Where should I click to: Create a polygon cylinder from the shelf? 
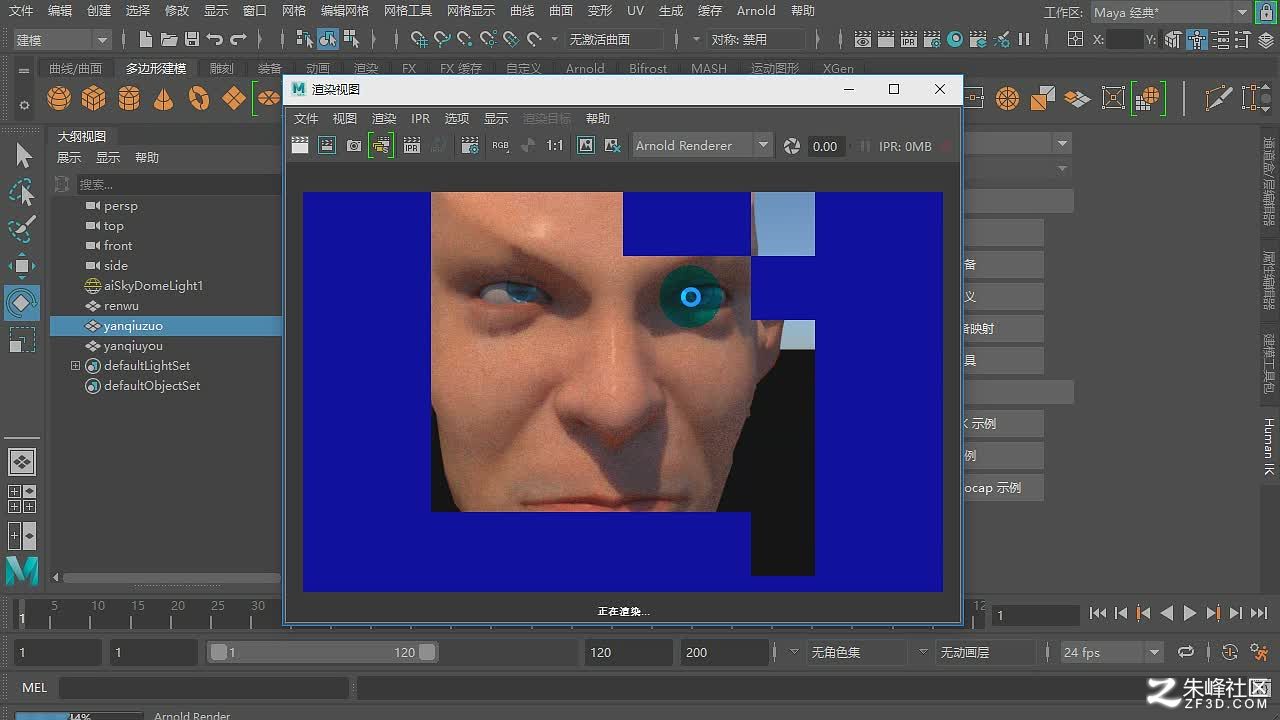click(129, 98)
